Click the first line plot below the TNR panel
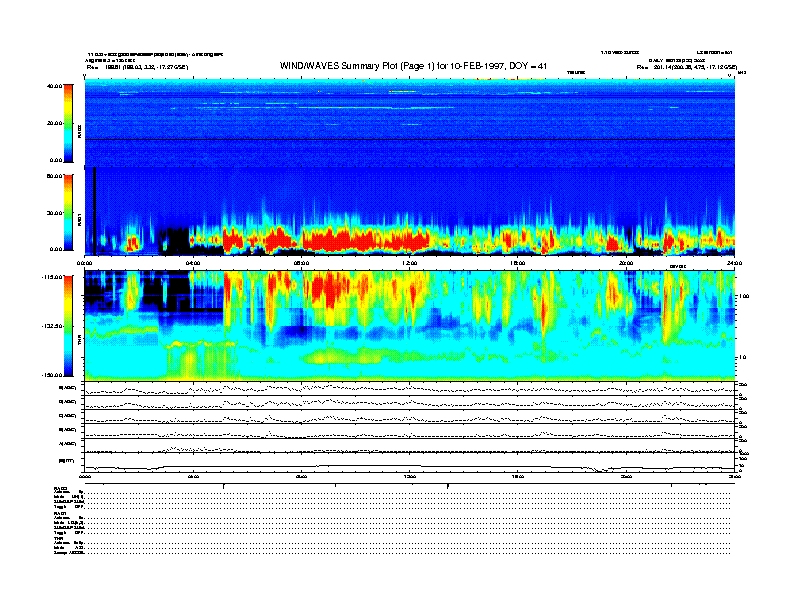The height and width of the screenshot is (612, 792). coord(410,389)
